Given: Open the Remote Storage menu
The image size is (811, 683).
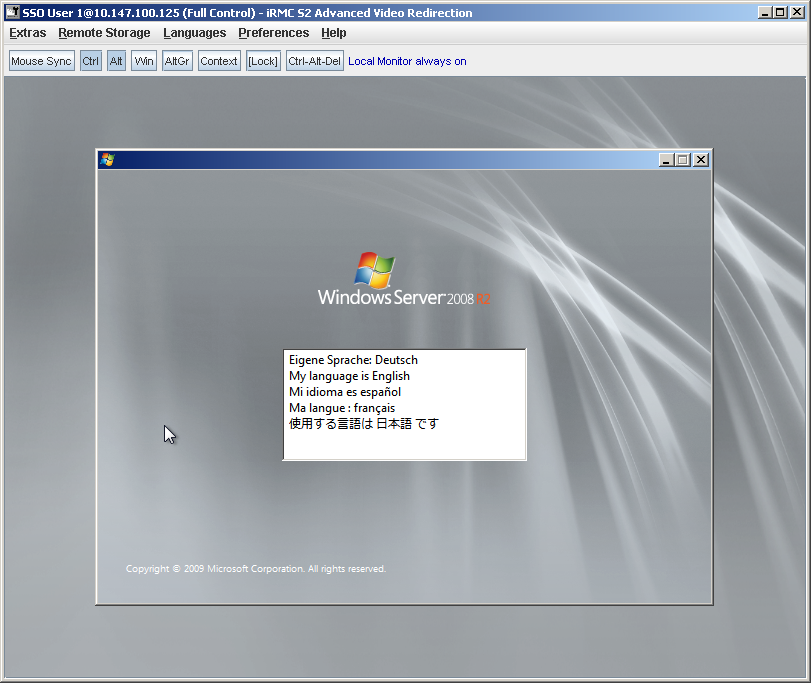Looking at the screenshot, I should pyautogui.click(x=104, y=33).
